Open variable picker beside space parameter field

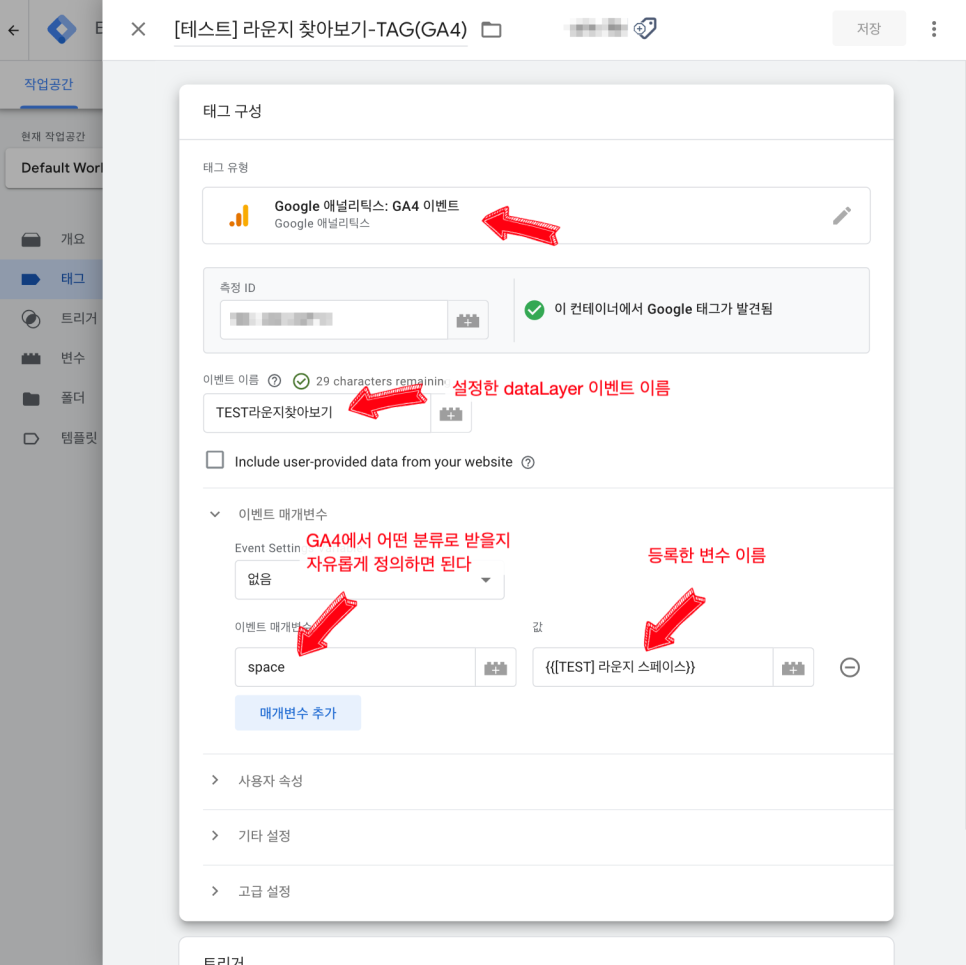pos(496,667)
